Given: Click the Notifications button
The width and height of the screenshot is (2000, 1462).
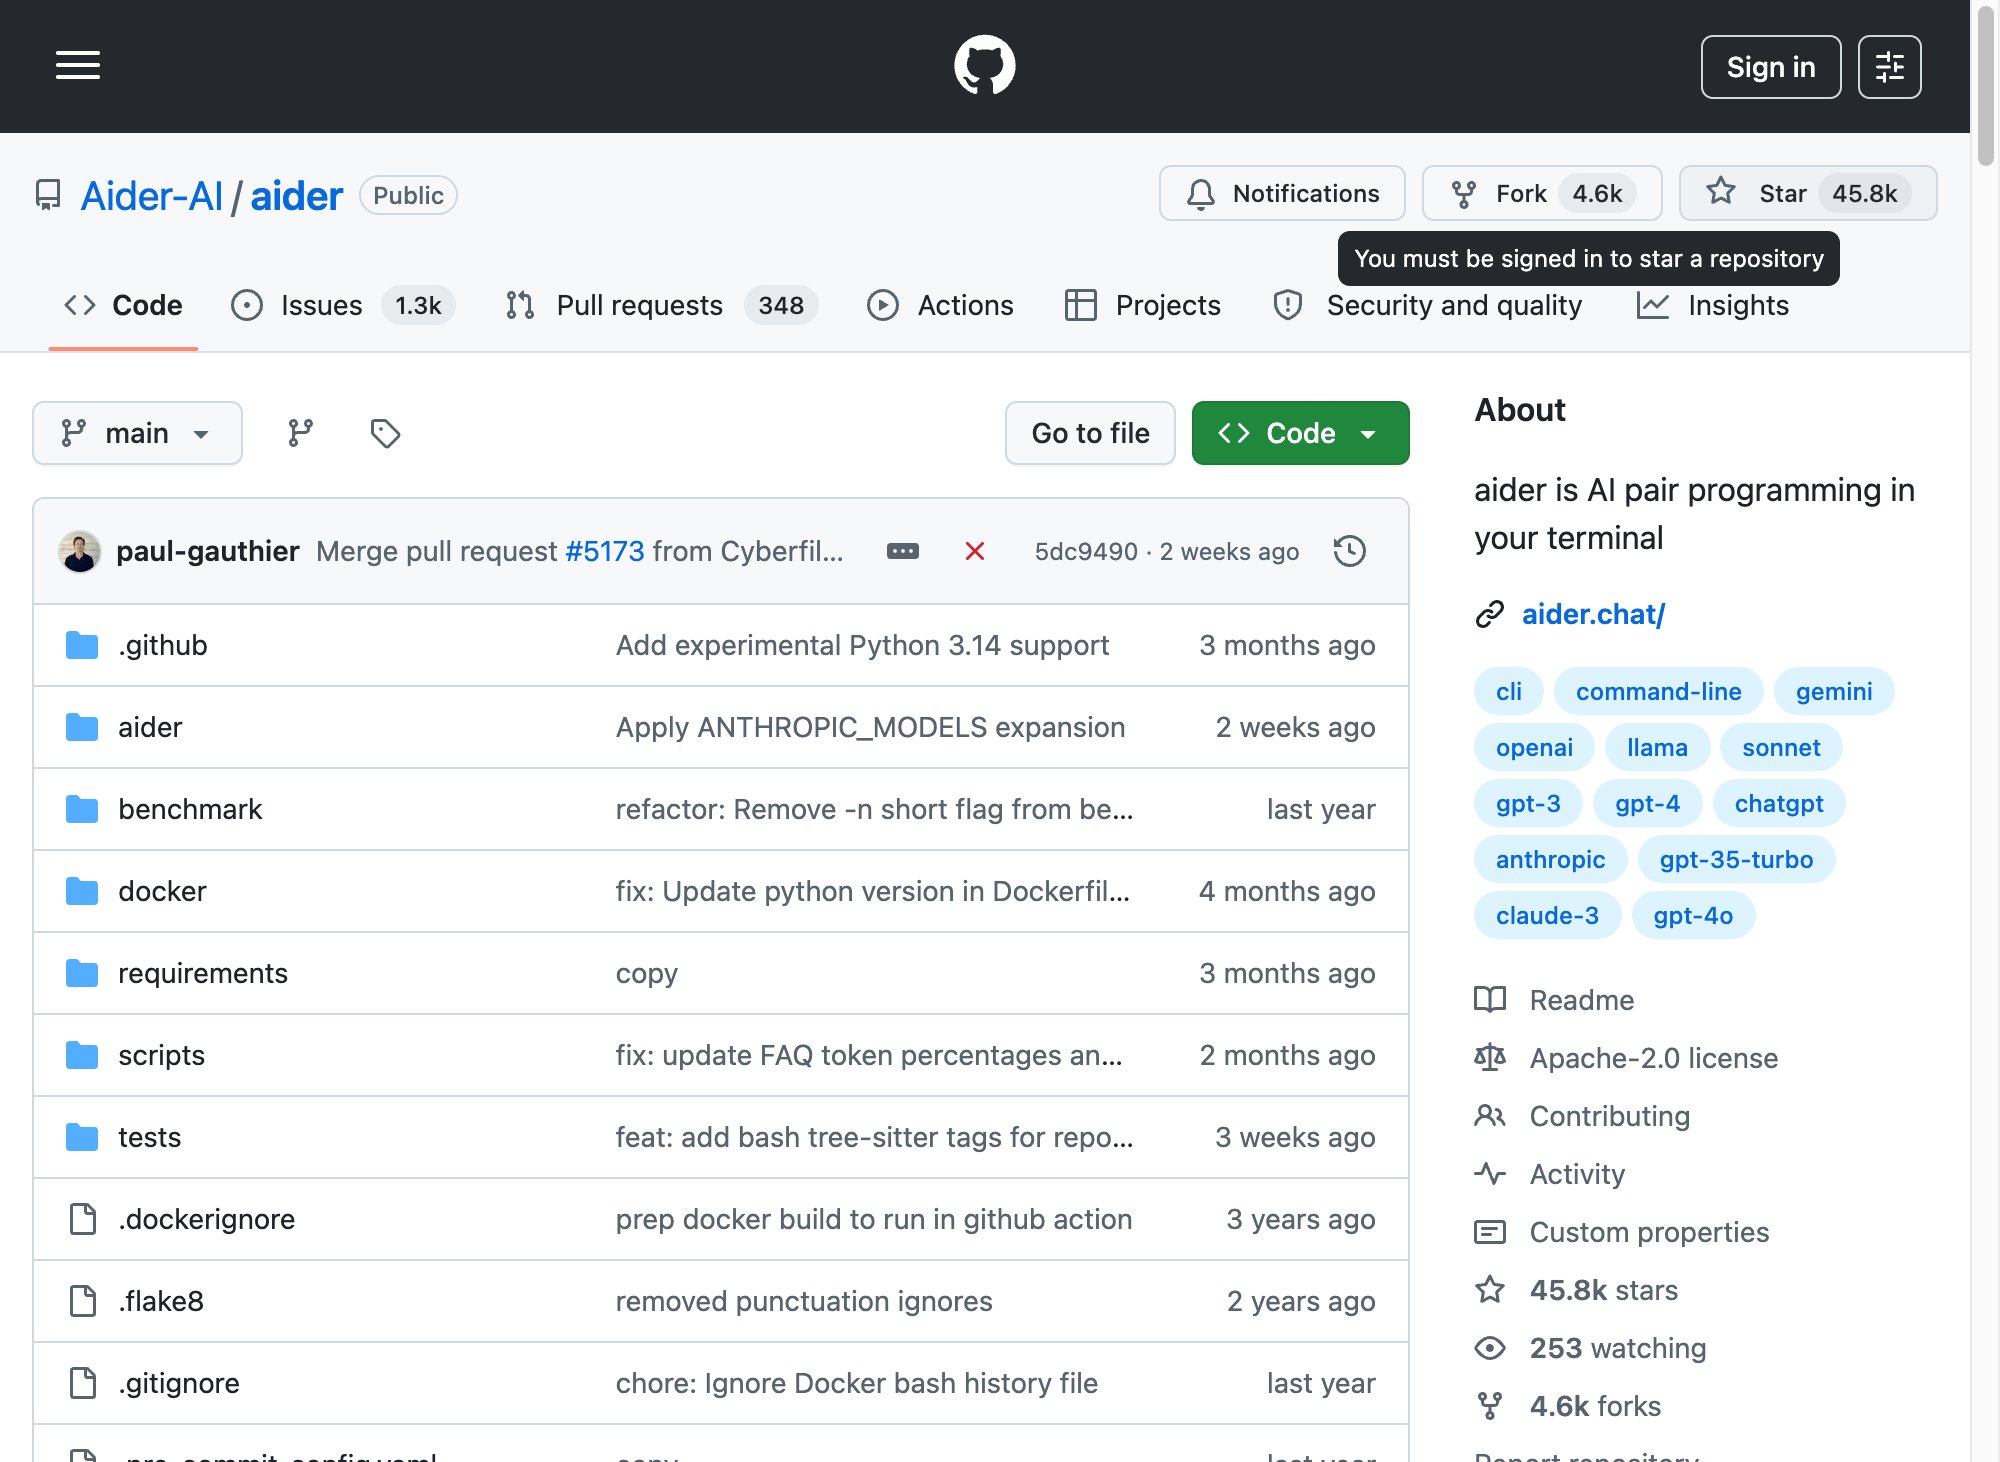Looking at the screenshot, I should 1282,193.
